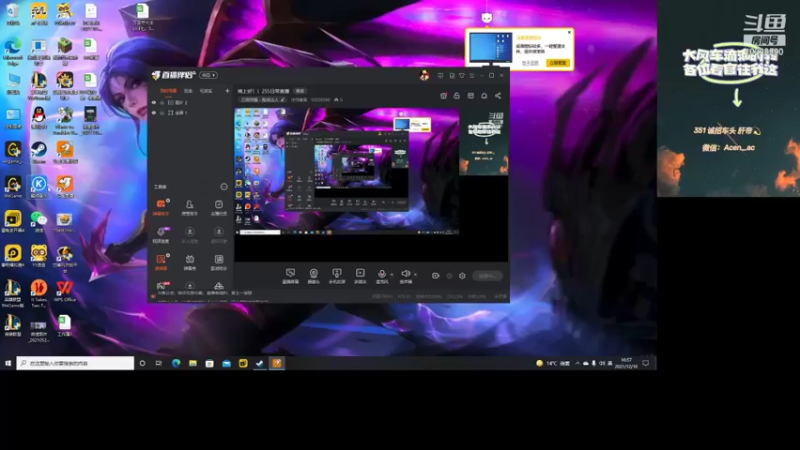
Task: Toggle the pill switch beside the app logo
Action: 208,76
